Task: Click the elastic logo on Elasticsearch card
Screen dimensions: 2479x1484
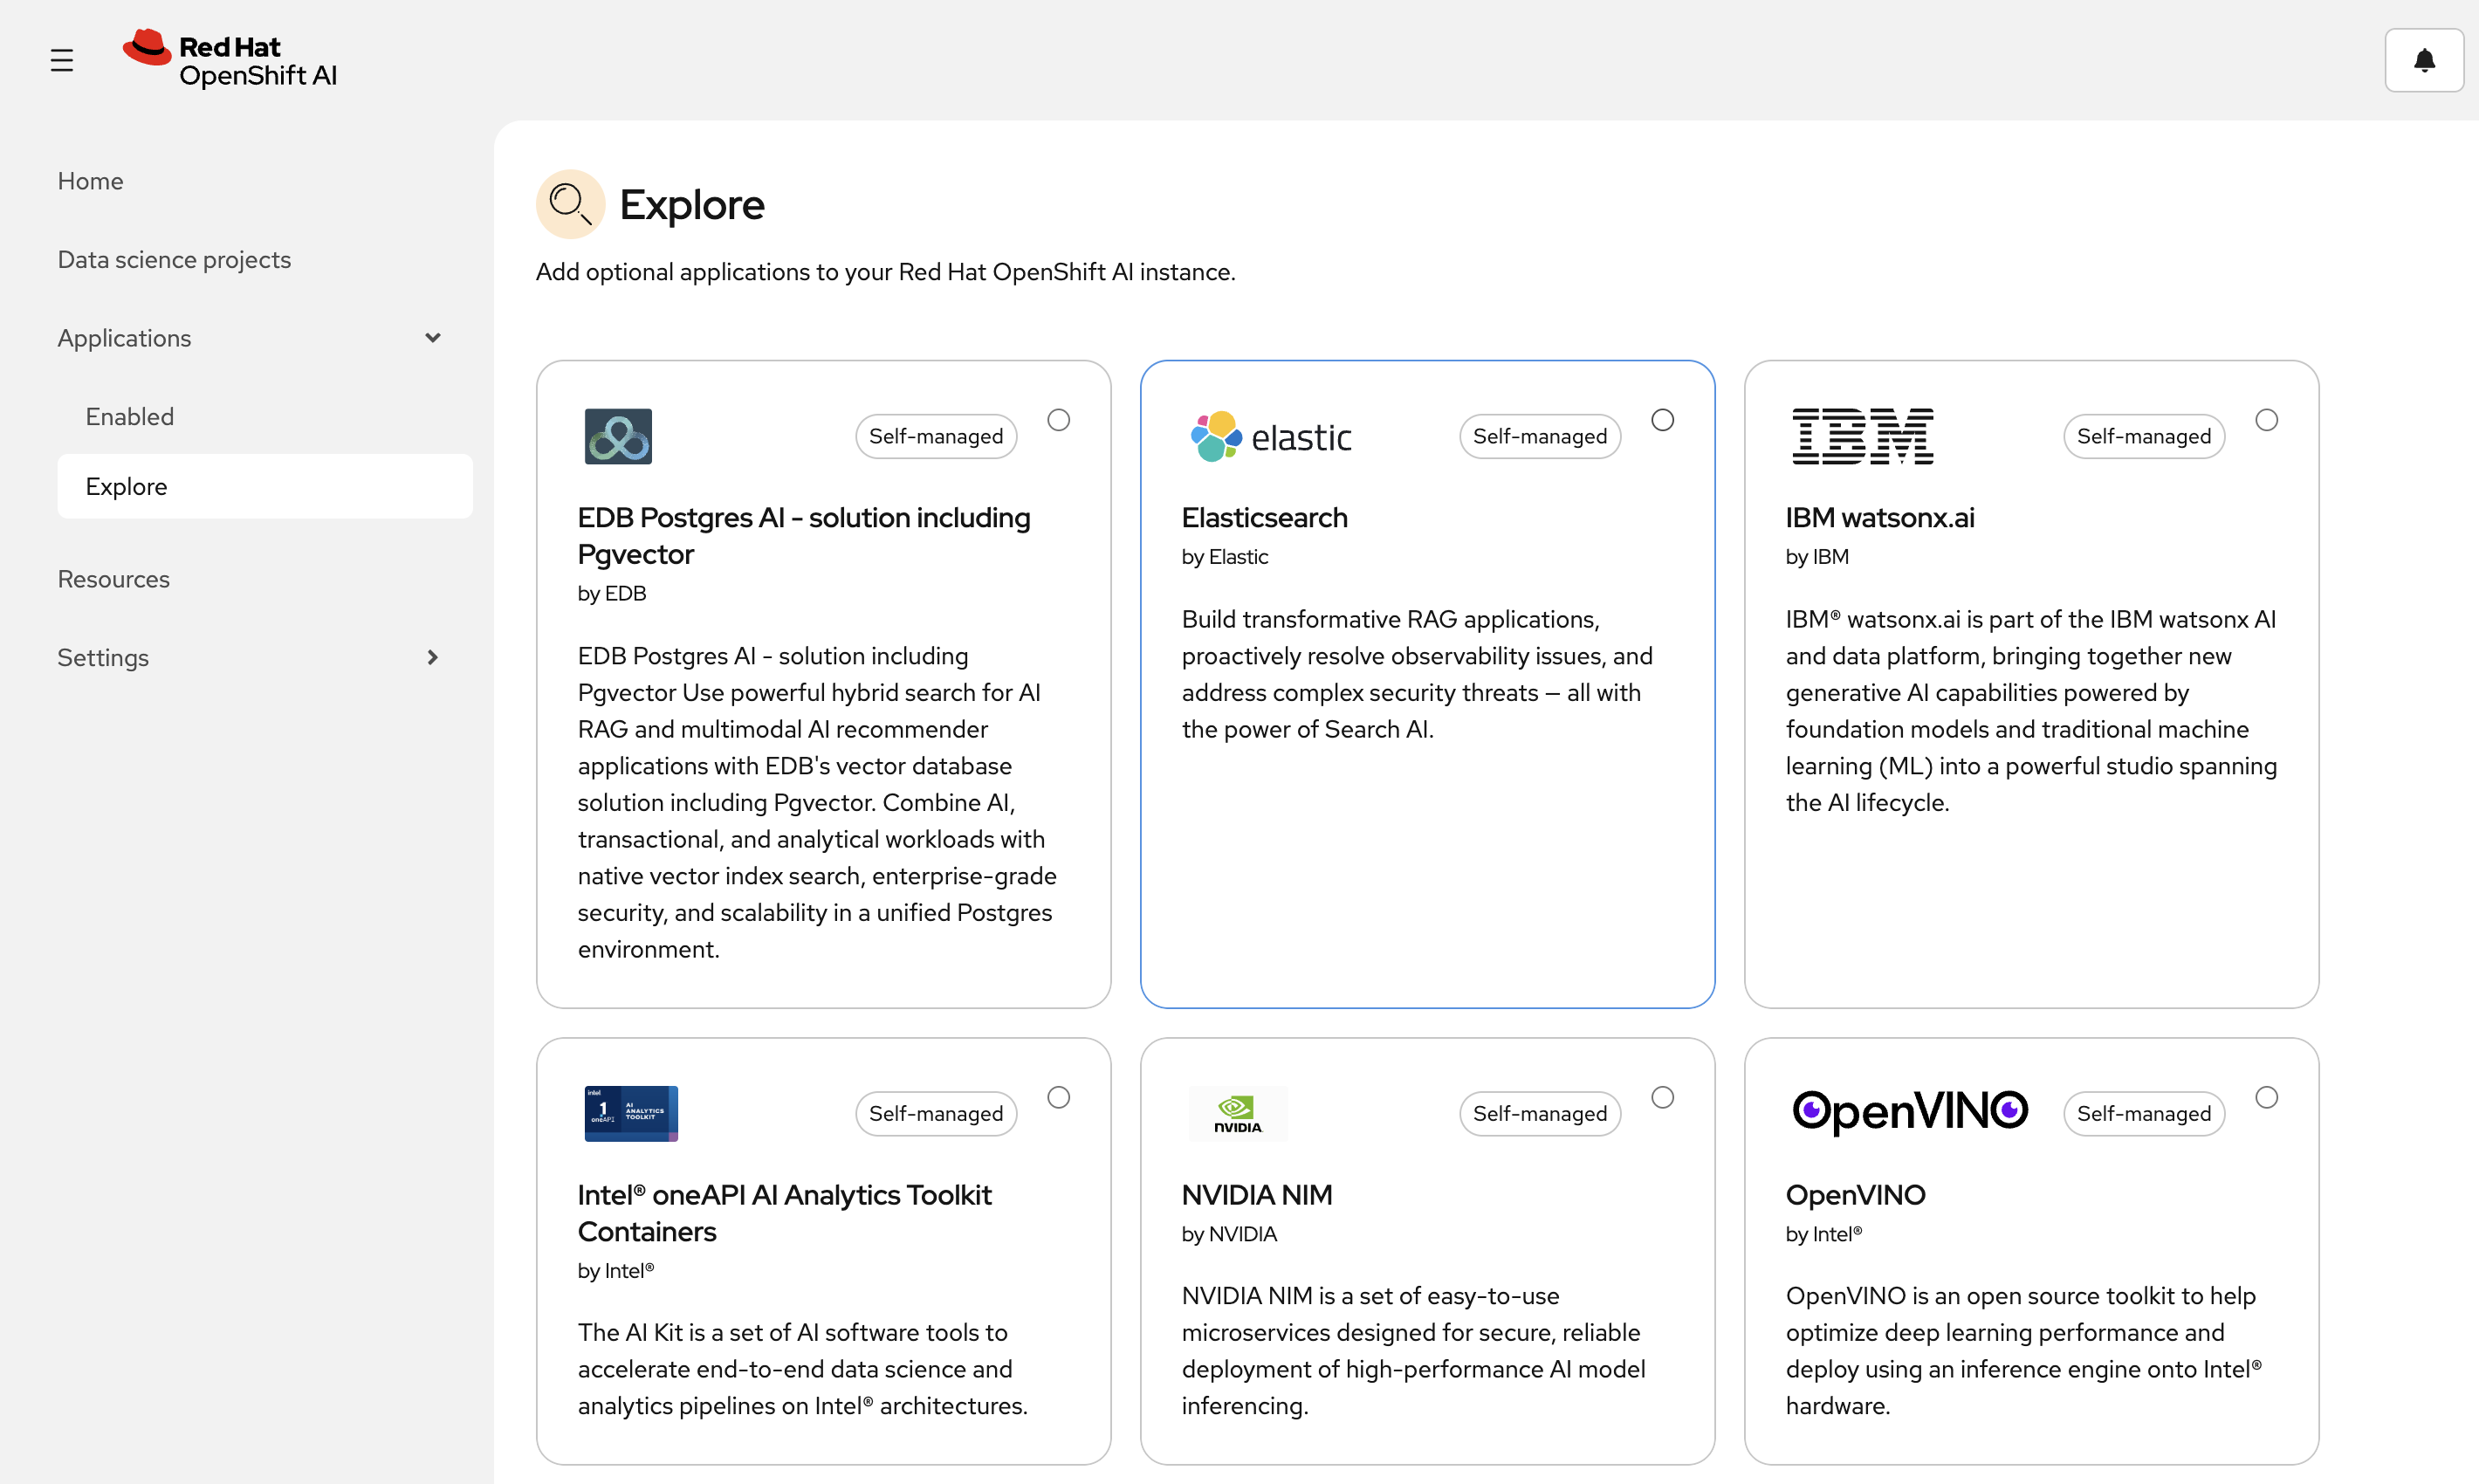Action: click(1271, 437)
